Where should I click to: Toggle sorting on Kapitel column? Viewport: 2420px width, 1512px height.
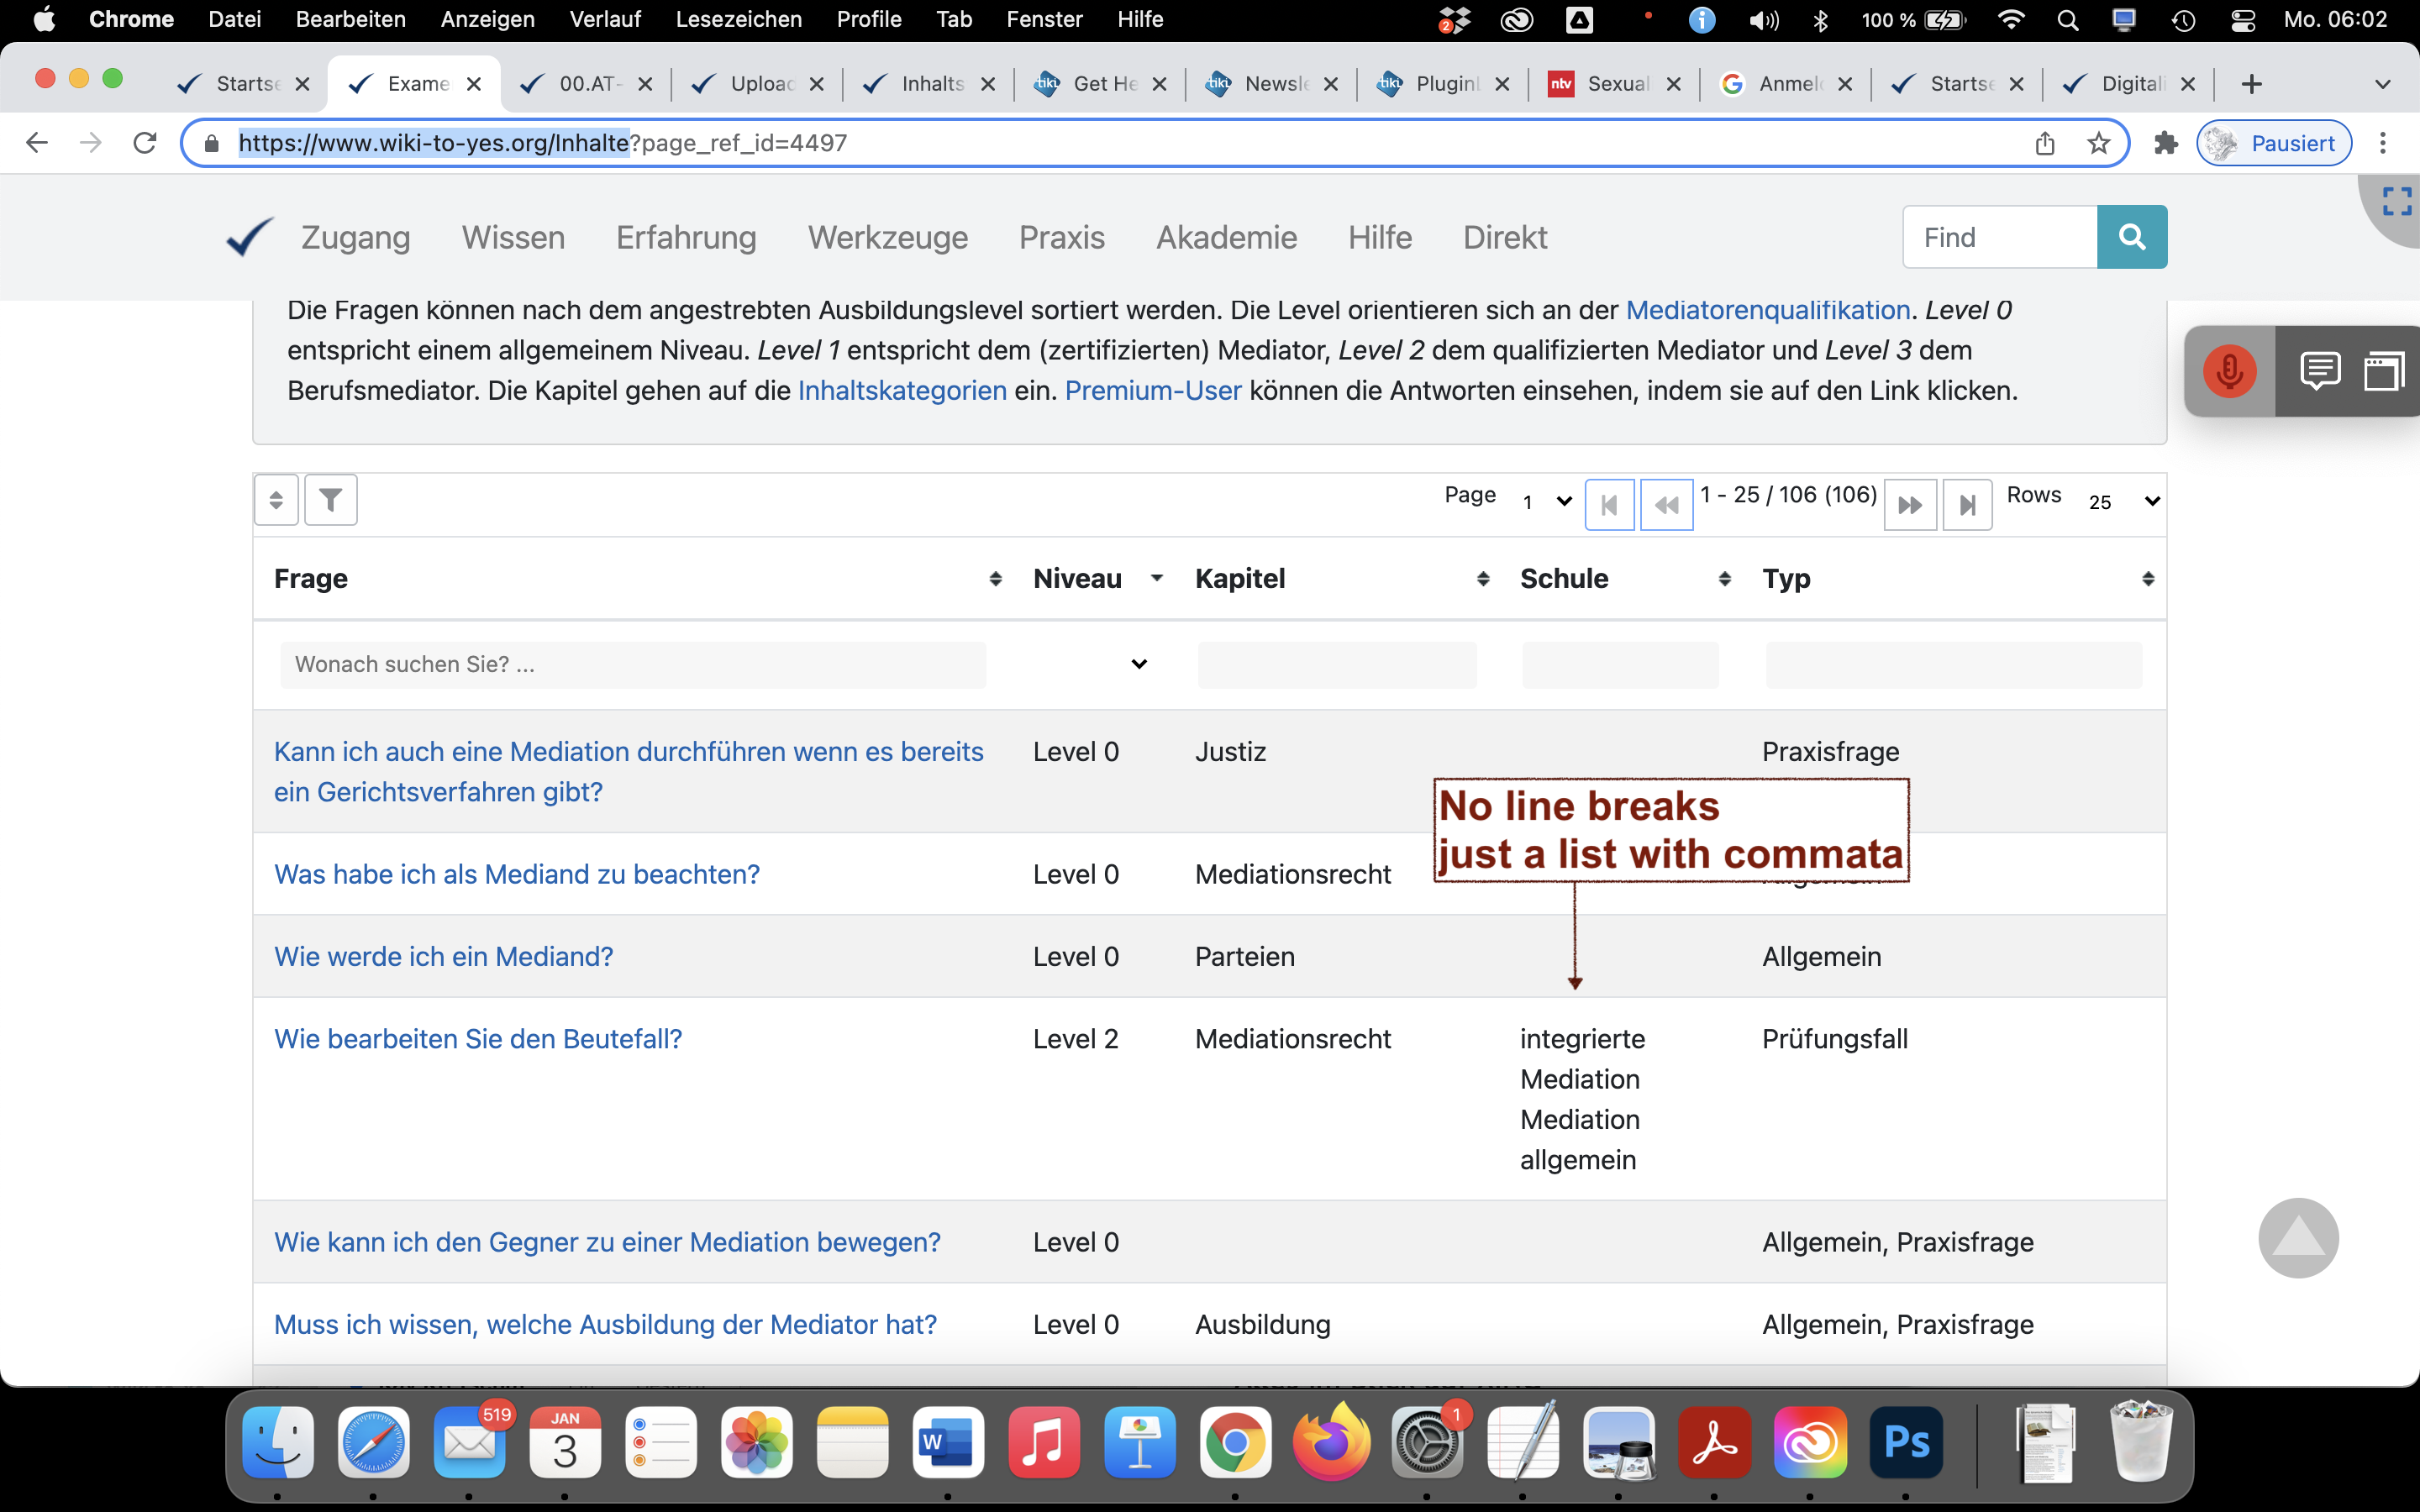point(1483,579)
